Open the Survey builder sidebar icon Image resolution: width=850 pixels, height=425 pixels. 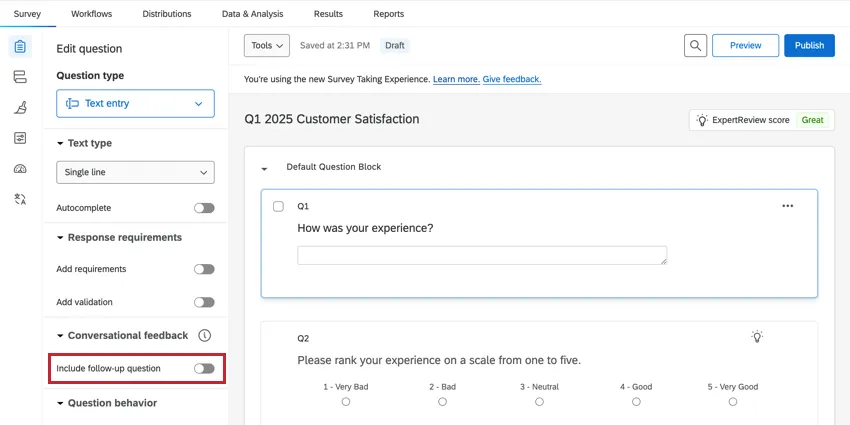pos(20,47)
